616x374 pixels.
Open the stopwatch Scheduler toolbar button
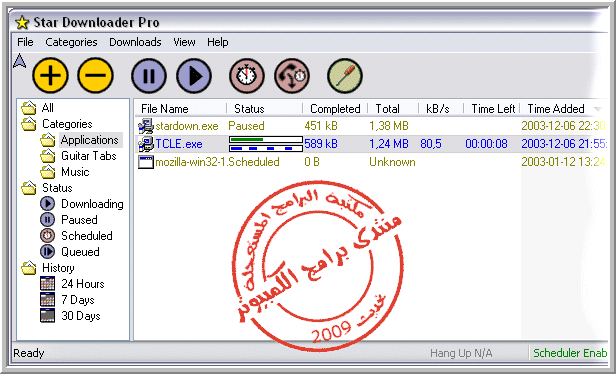tap(247, 76)
